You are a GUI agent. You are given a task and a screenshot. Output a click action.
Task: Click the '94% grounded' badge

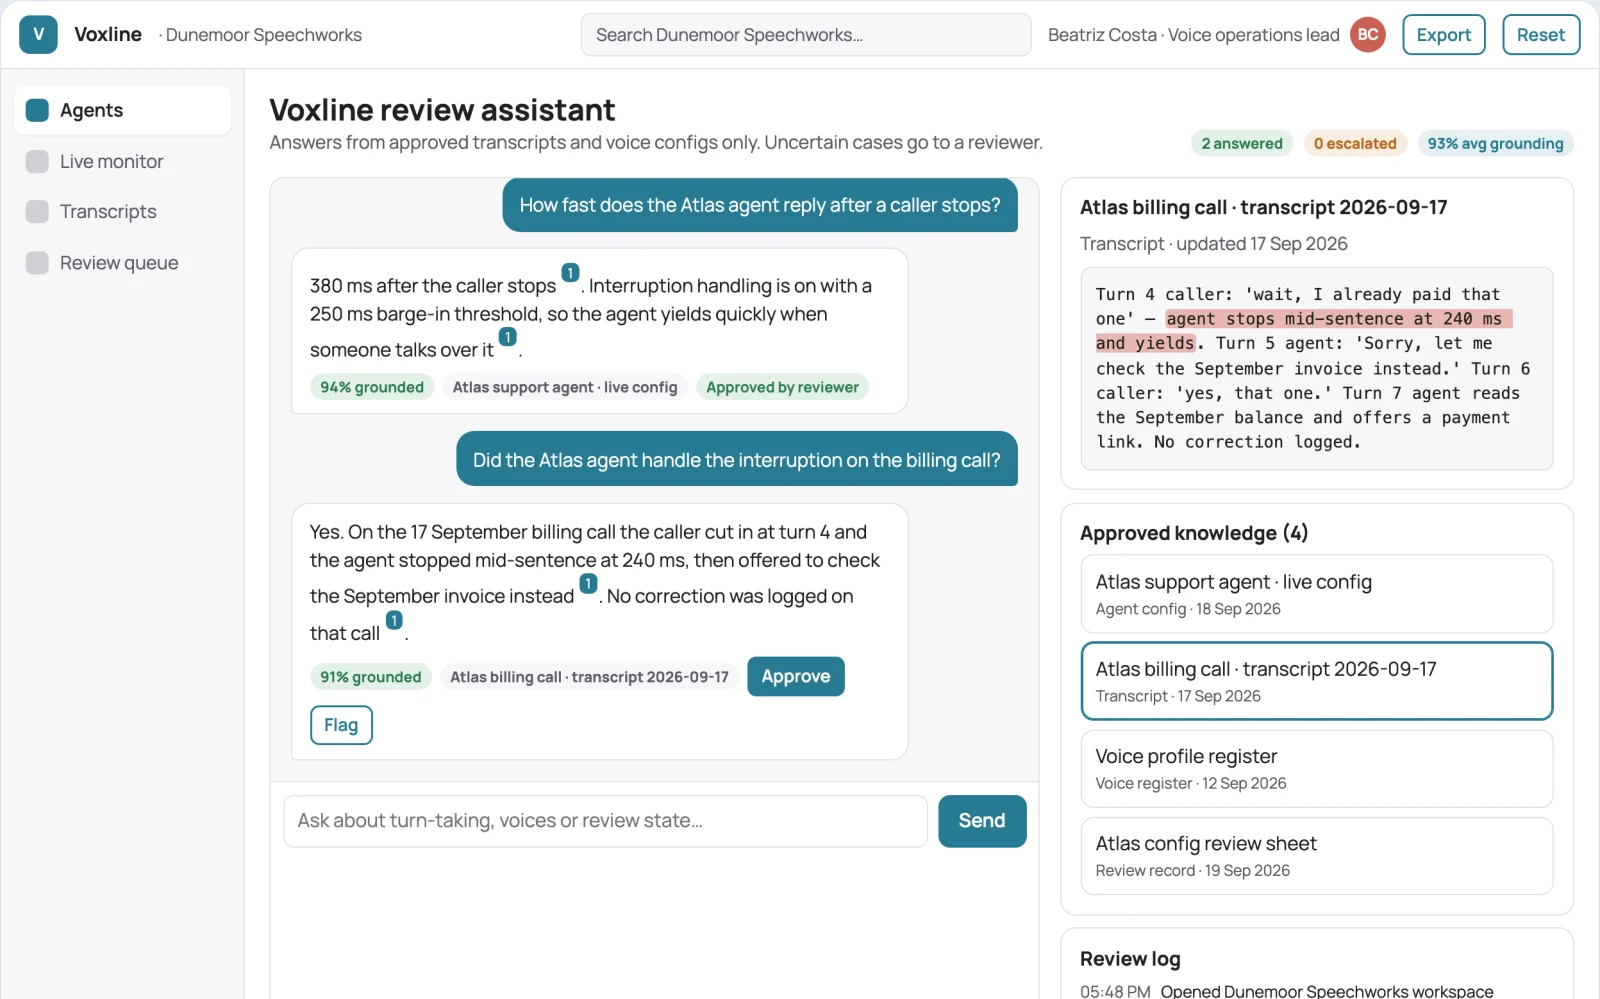coord(372,388)
